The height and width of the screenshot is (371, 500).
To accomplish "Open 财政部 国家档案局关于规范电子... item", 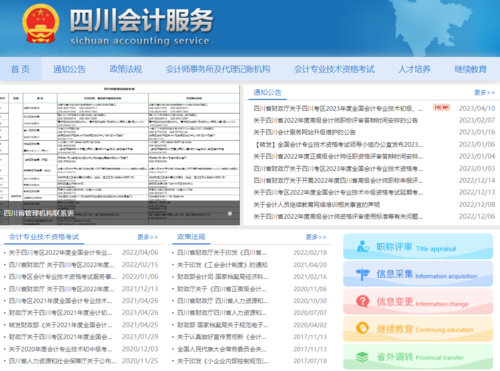I will click(x=222, y=325).
